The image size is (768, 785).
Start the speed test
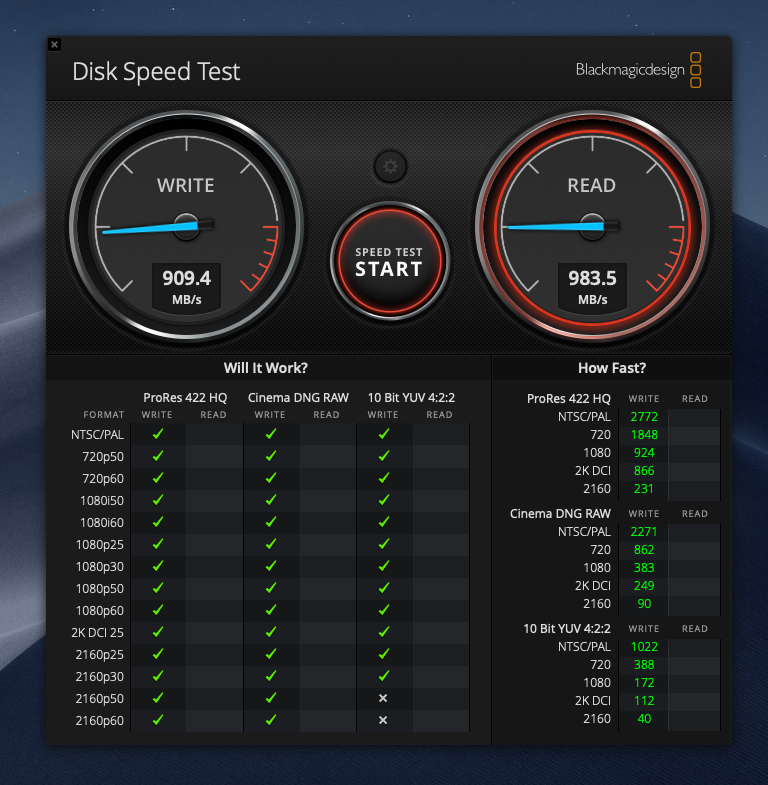pyautogui.click(x=390, y=261)
